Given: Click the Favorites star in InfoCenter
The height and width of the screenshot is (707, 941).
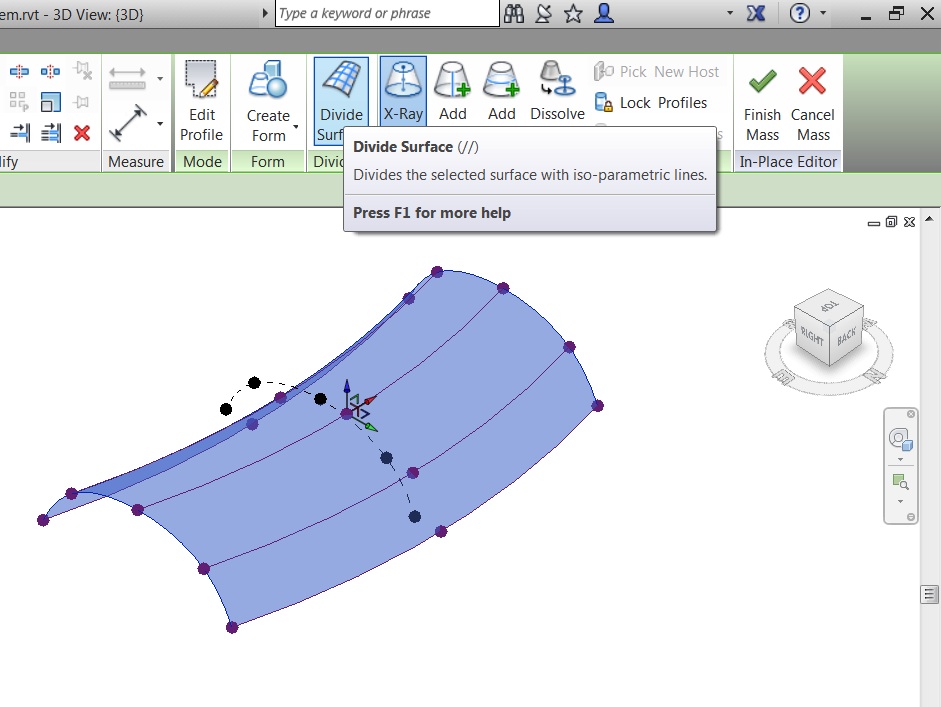Looking at the screenshot, I should click(x=572, y=14).
